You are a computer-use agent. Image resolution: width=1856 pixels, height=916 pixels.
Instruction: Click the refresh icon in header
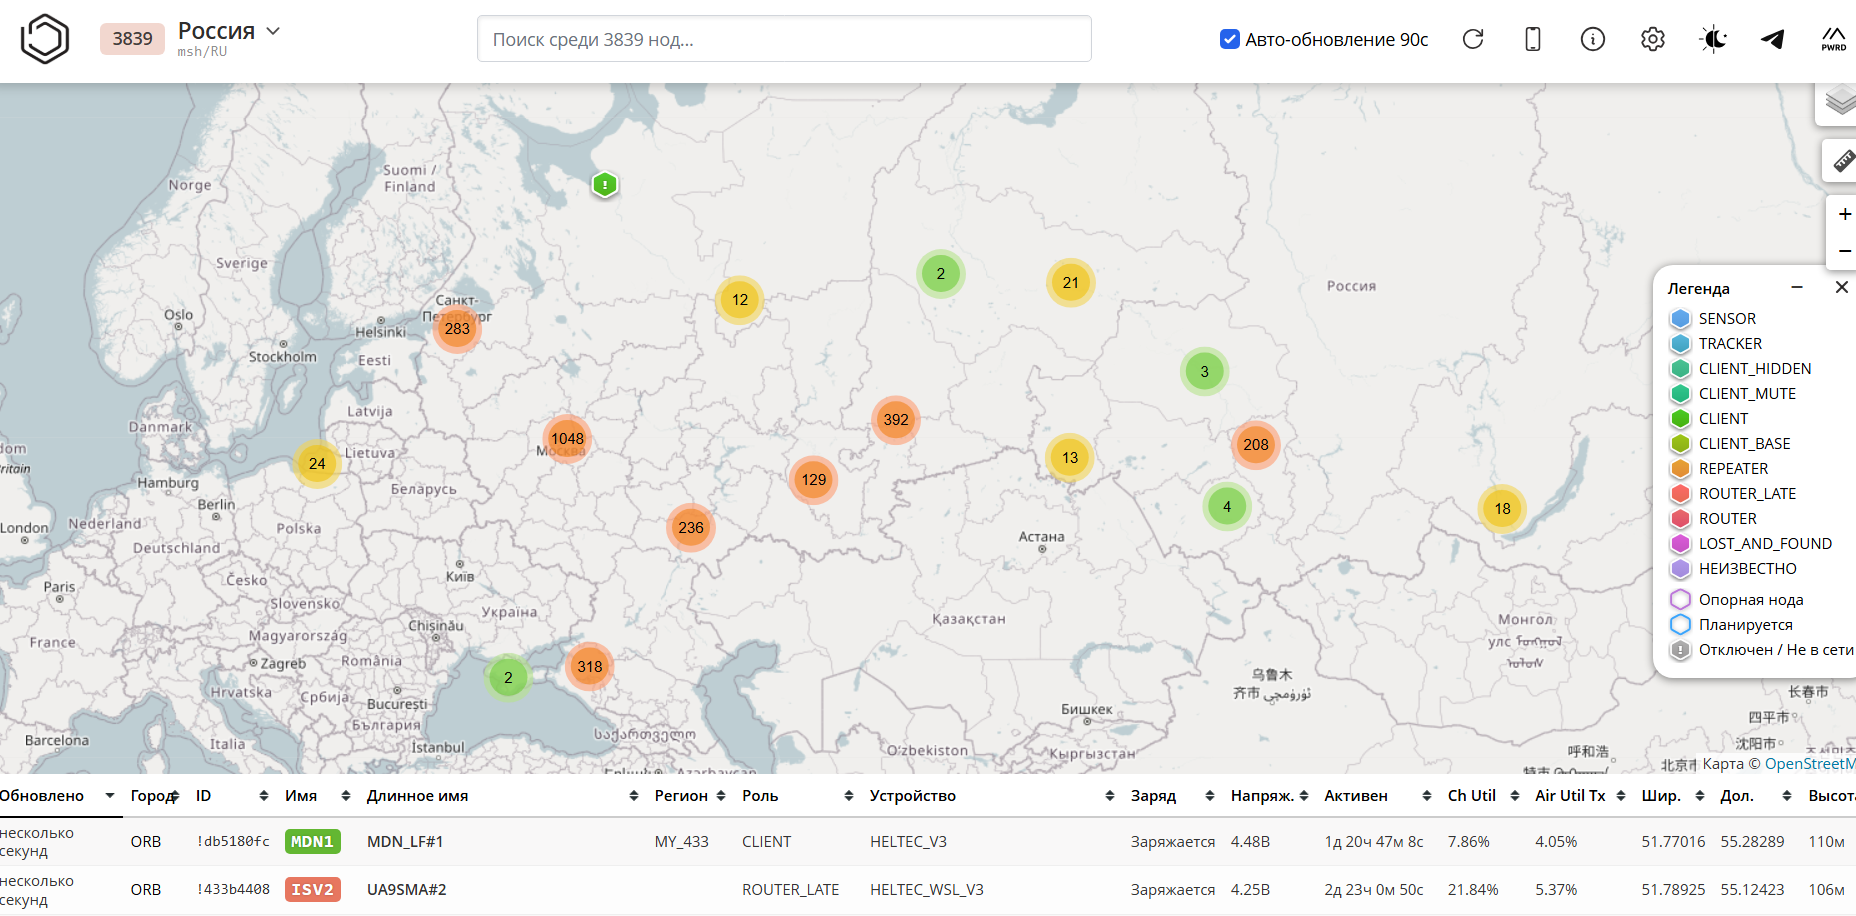click(1472, 39)
